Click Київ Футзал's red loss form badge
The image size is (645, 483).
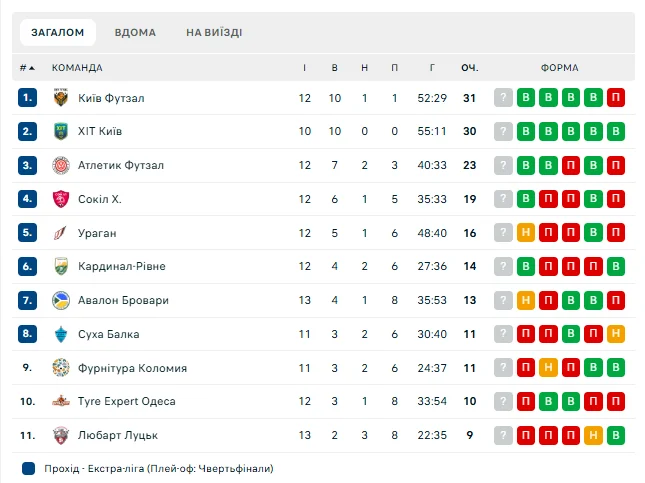(x=616, y=98)
